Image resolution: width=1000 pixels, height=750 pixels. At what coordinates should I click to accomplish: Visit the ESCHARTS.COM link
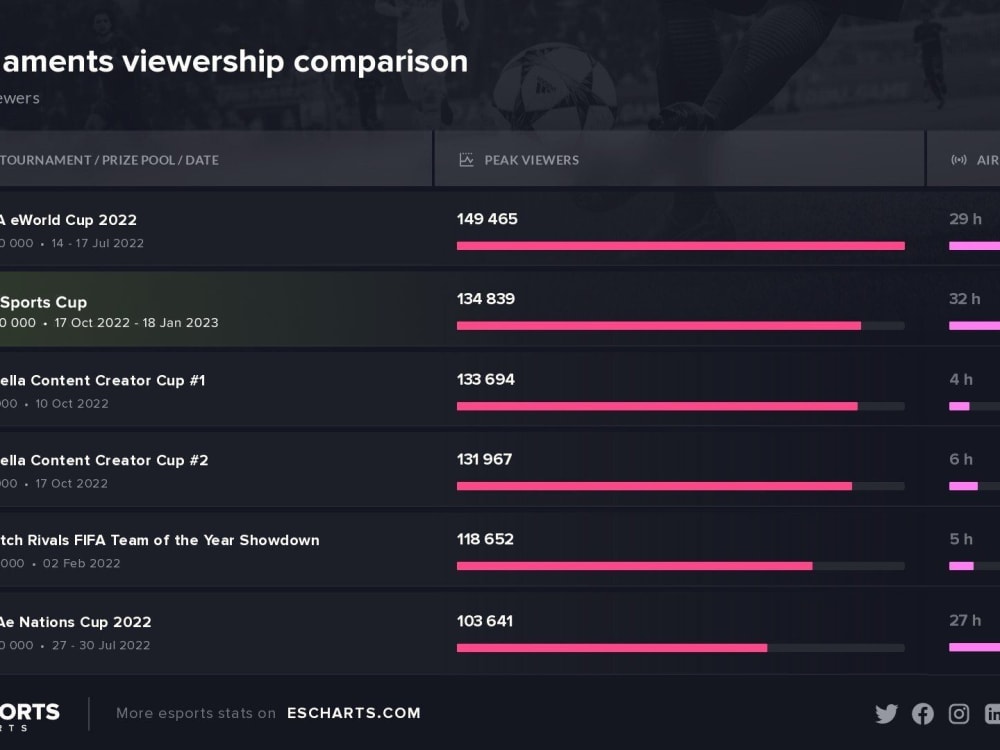(x=354, y=713)
